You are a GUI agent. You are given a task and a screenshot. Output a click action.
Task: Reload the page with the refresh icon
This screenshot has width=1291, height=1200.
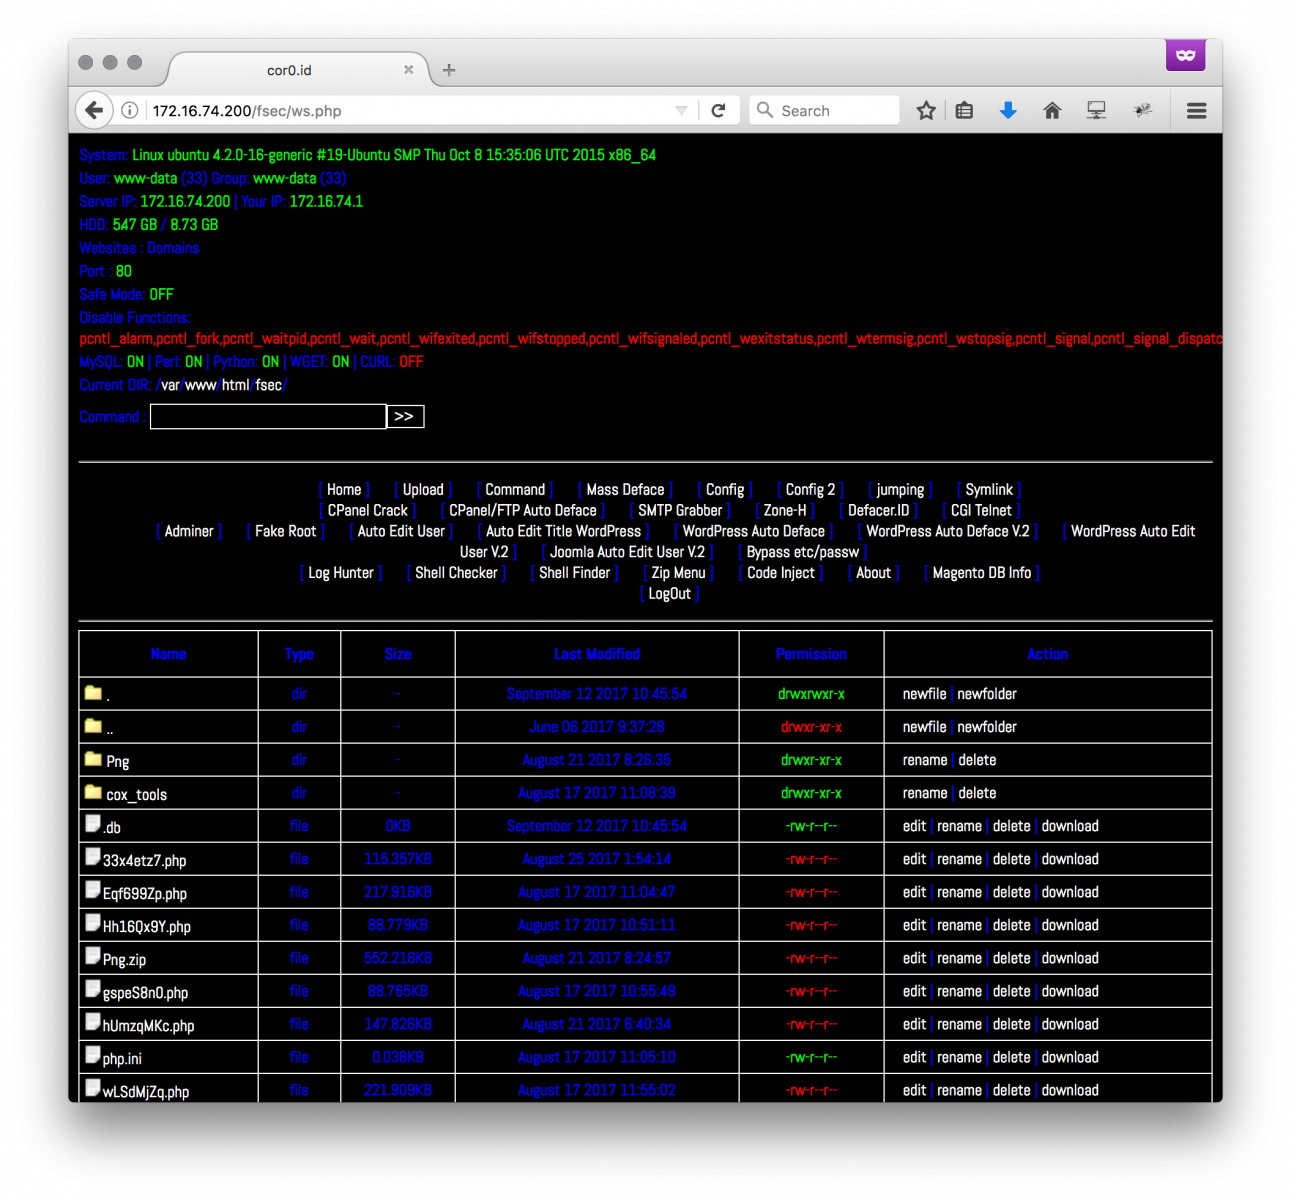point(718,110)
